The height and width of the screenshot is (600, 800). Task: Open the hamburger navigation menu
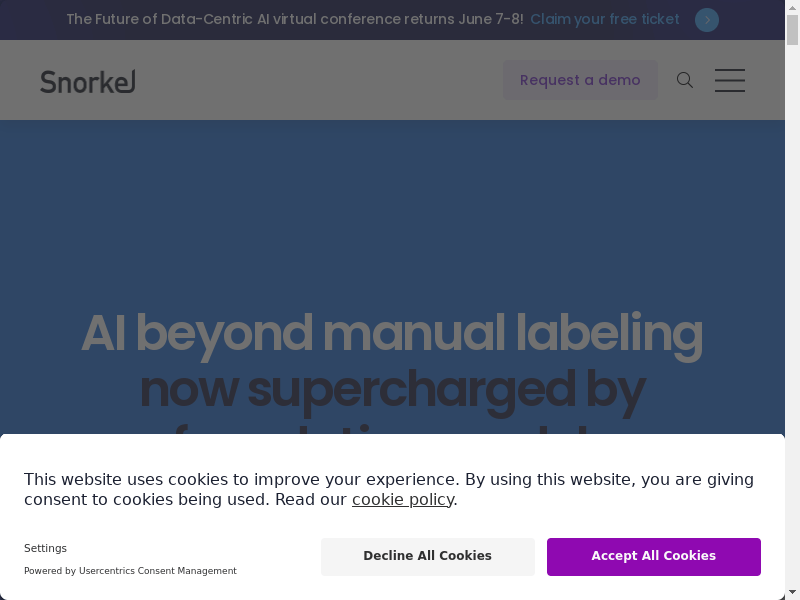(730, 80)
